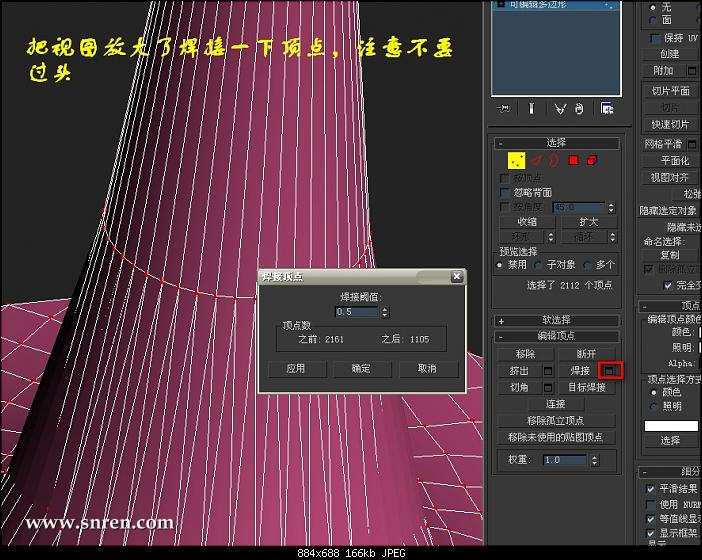Click the 视图对齐 button
Viewport: 702px width, 560px height.
[670, 178]
